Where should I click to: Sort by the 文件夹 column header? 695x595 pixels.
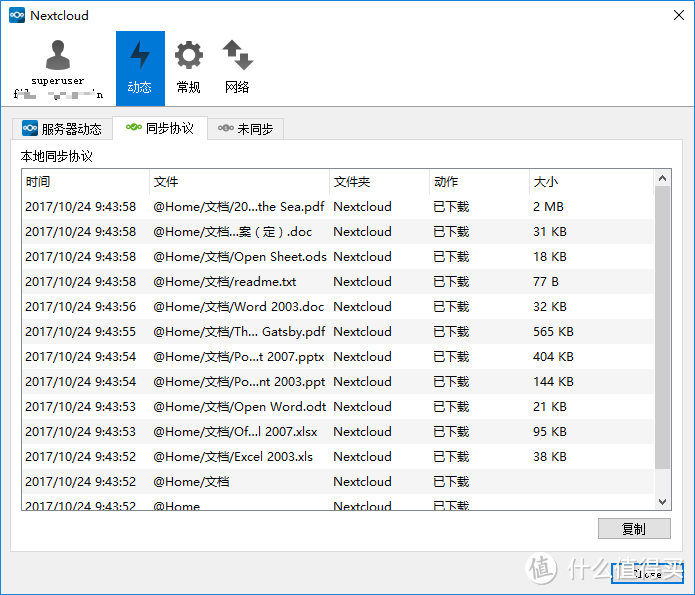[x=379, y=182]
